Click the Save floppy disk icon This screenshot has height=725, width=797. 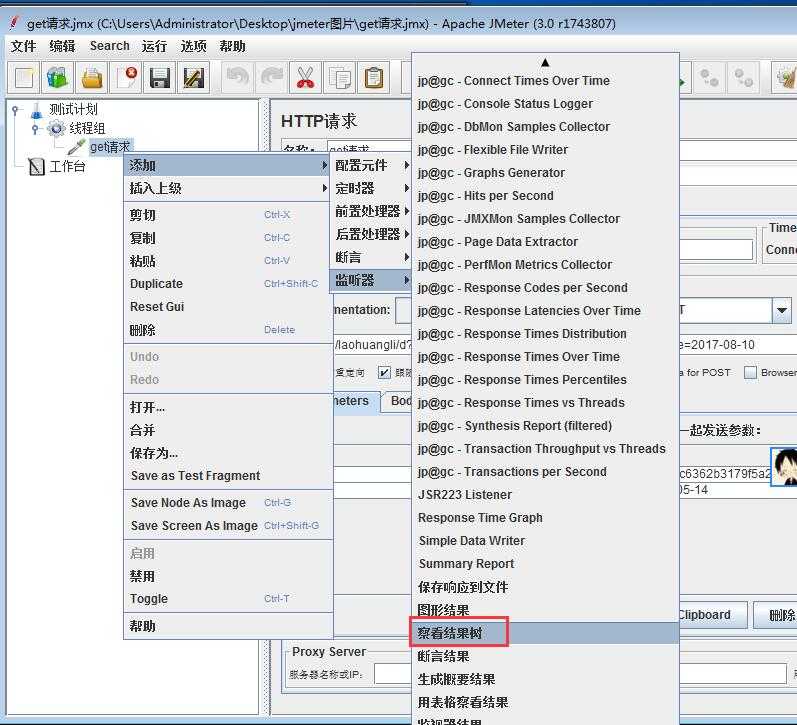click(160, 78)
